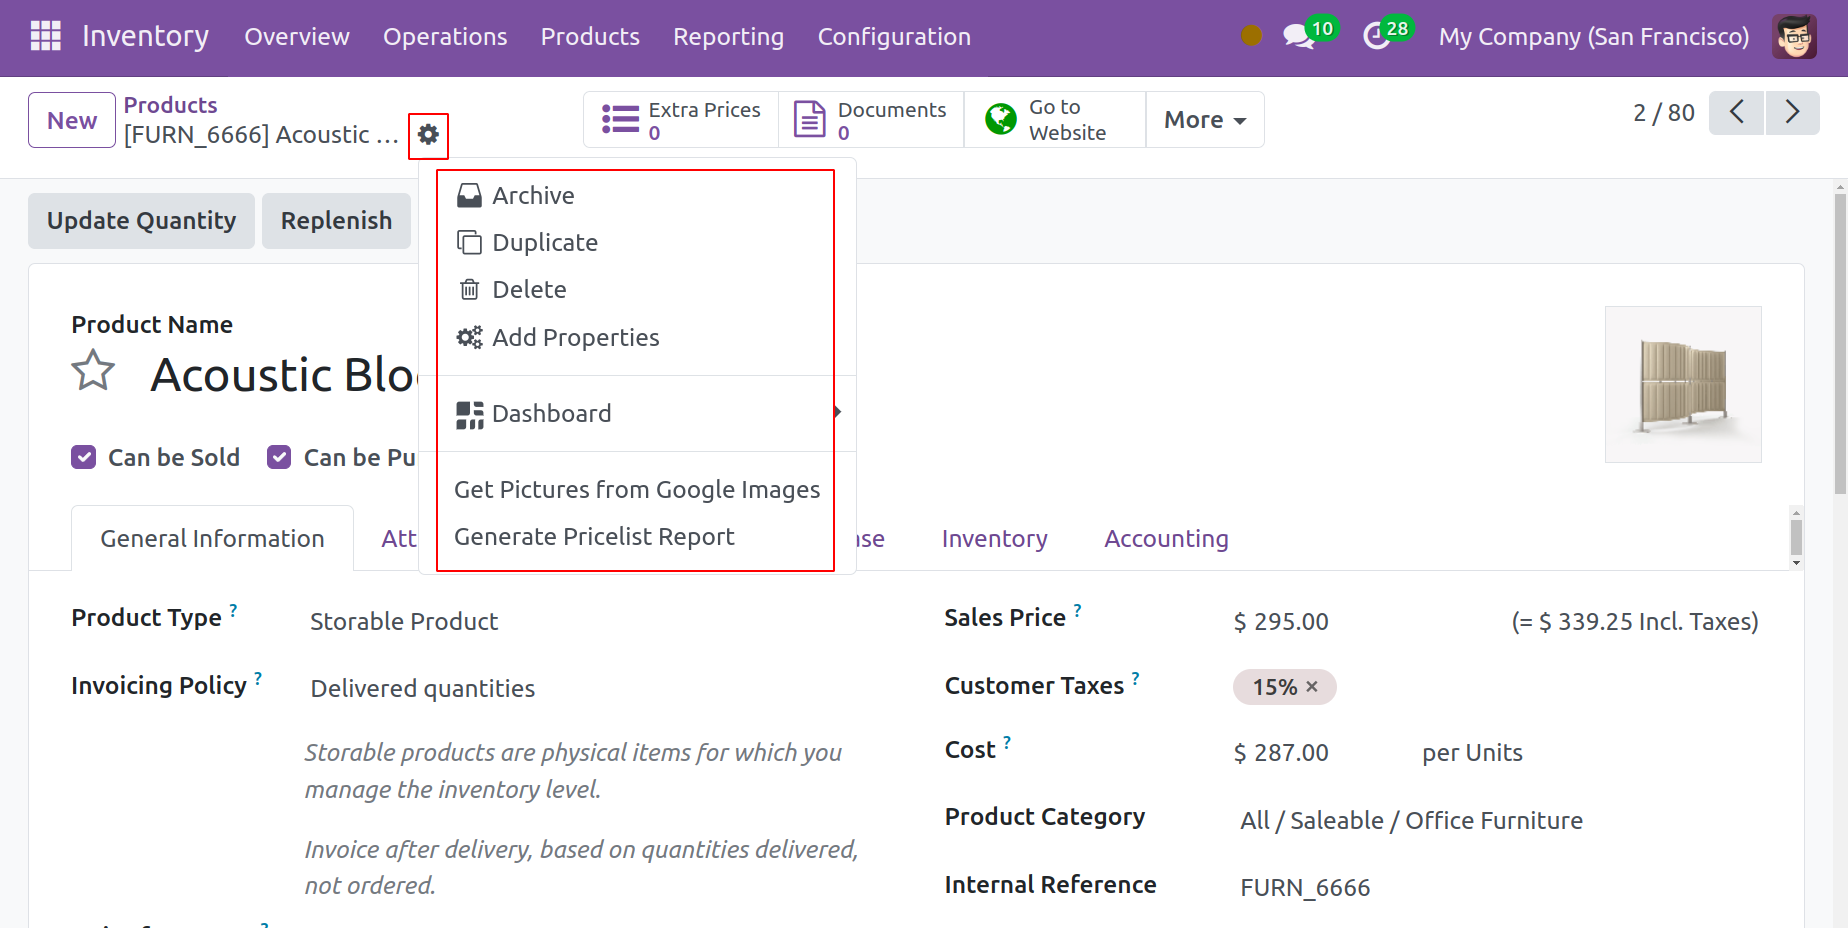Toggle the Can be Sold checkbox
1848x928 pixels.
tap(84, 457)
